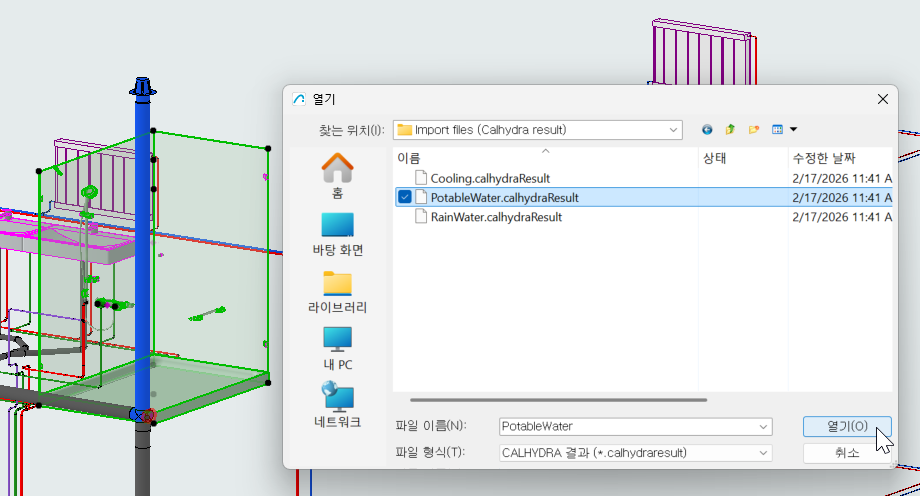
Task: Click the PotableWater.calhydraResult file icon
Action: 421,197
